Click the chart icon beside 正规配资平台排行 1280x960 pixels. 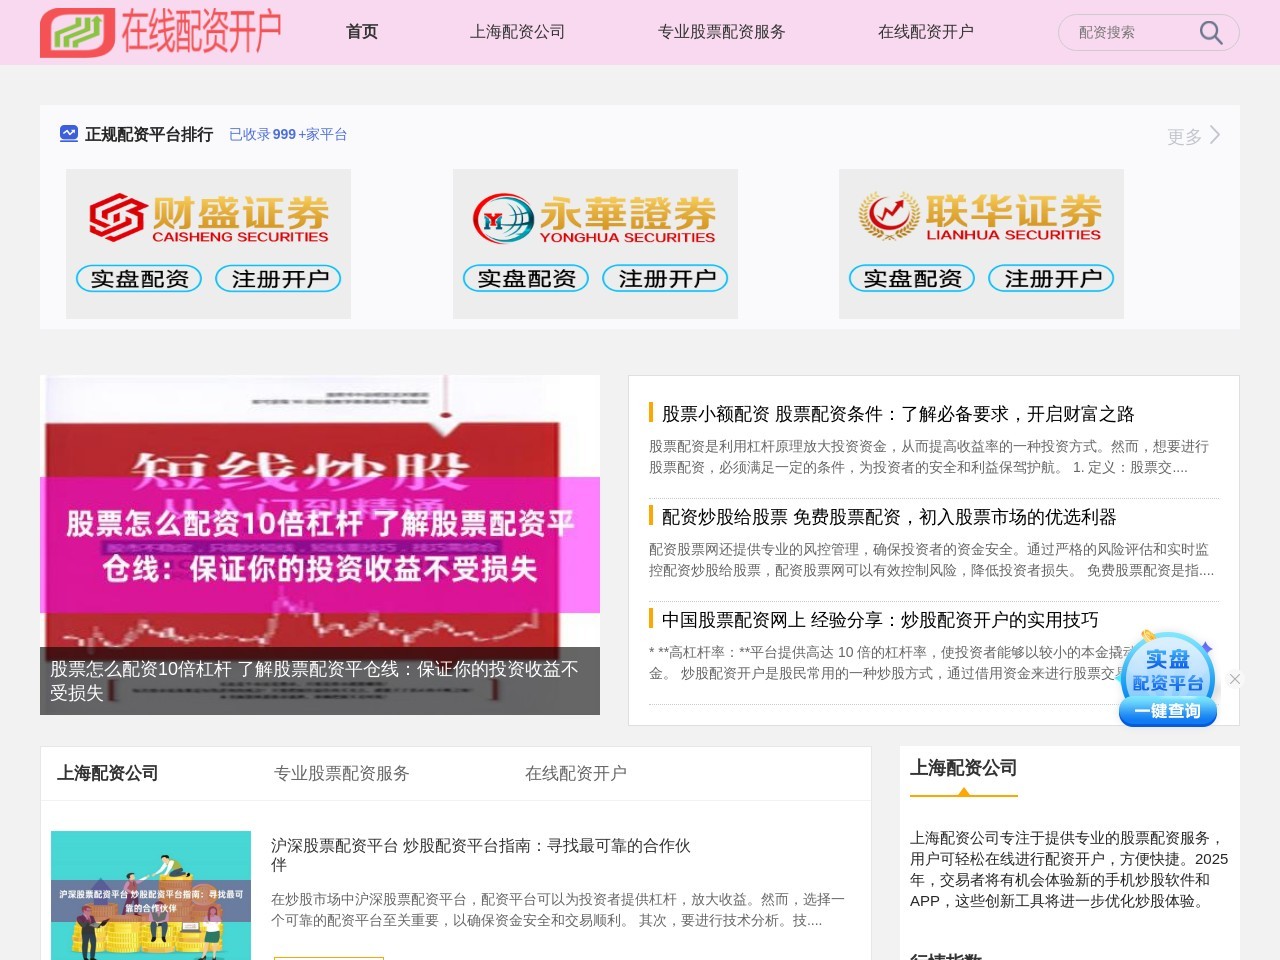(x=68, y=134)
